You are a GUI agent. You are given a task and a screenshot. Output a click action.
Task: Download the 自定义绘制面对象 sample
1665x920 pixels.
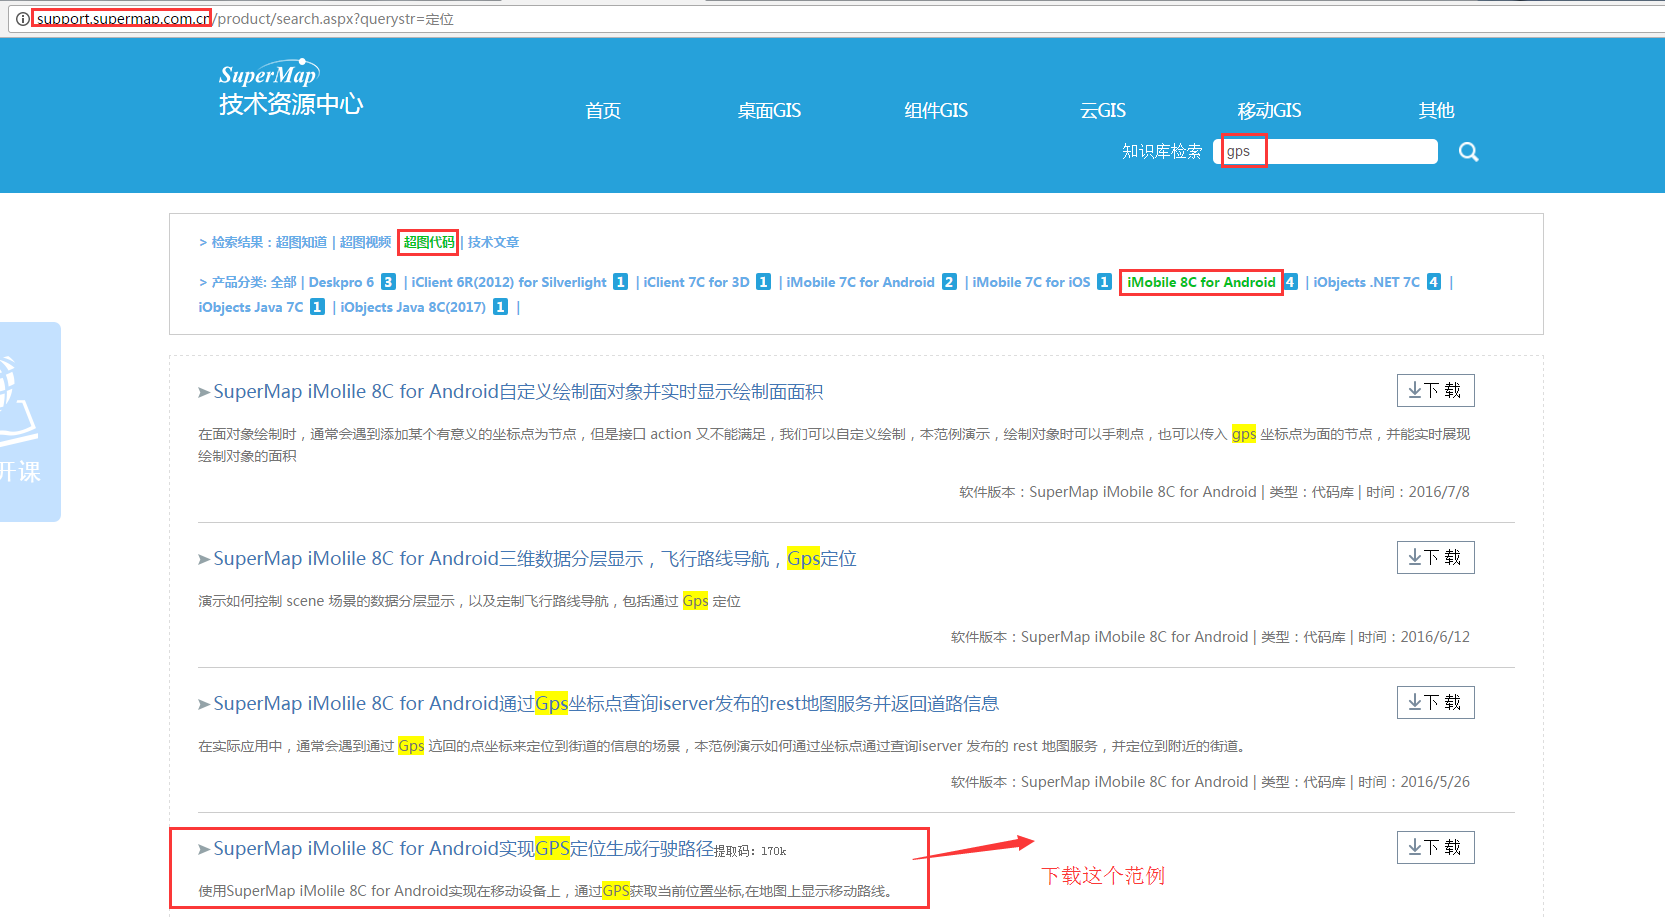(x=1435, y=391)
